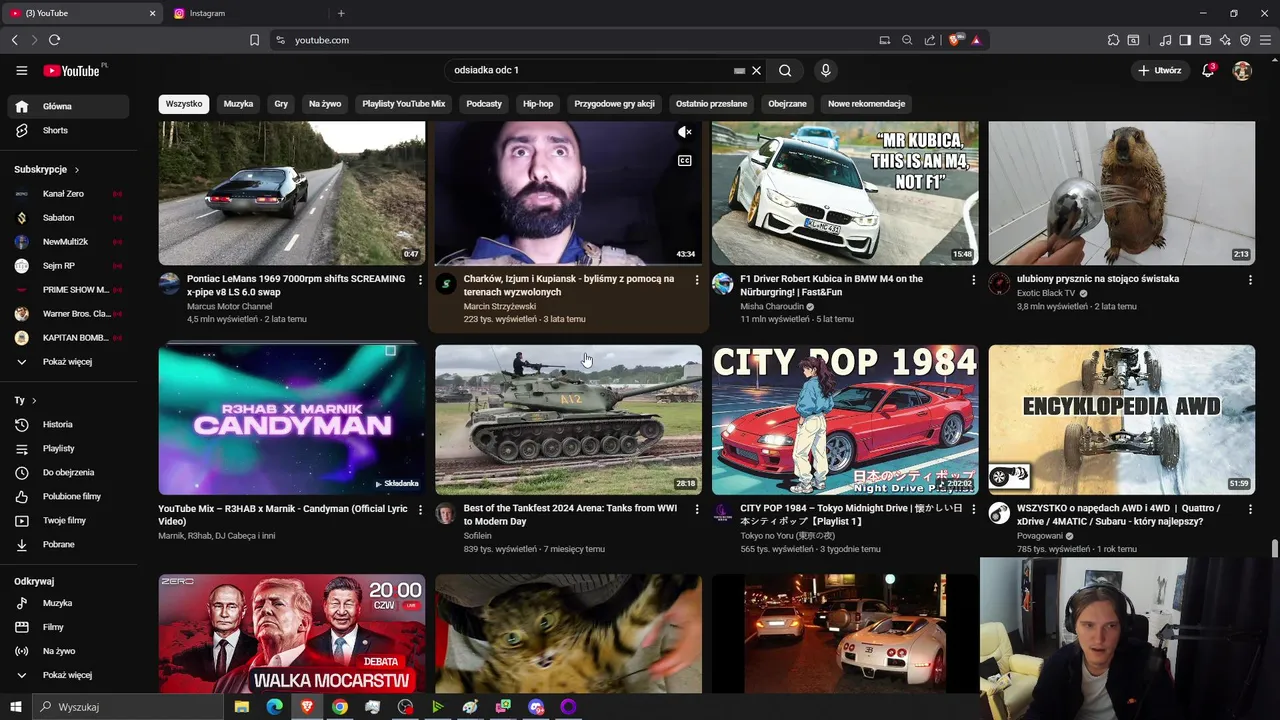This screenshot has height=720, width=1280.
Task: Open options menu for the Tankfest 2024 video
Action: pyautogui.click(x=697, y=510)
